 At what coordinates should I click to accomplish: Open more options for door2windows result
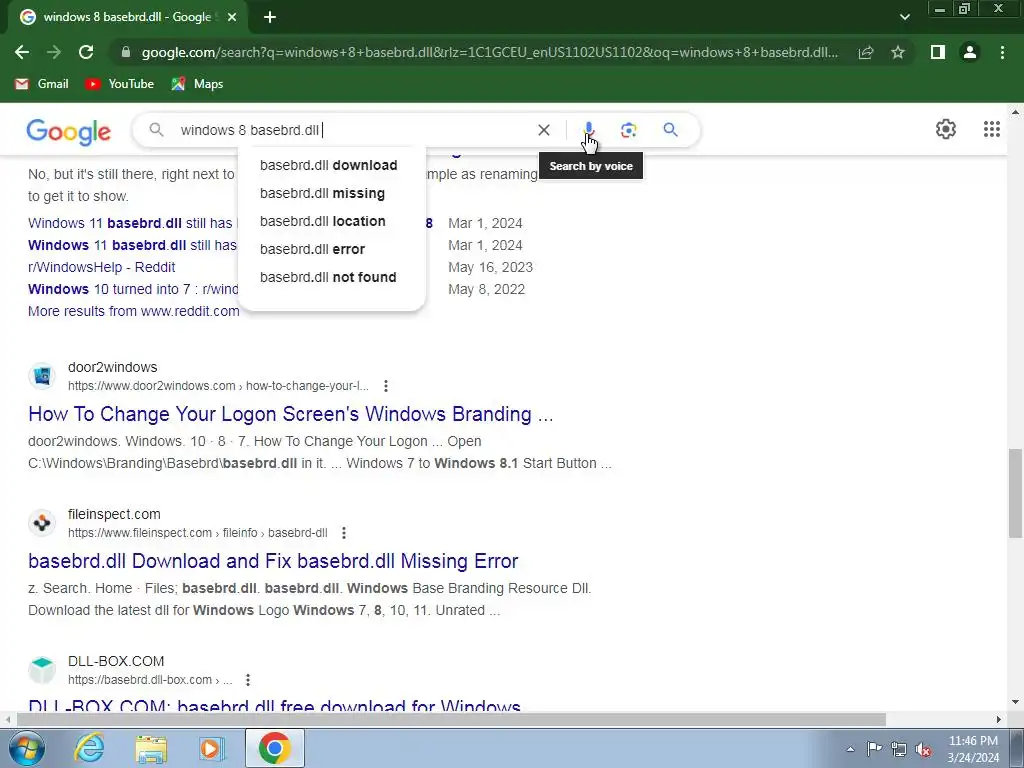click(x=386, y=386)
